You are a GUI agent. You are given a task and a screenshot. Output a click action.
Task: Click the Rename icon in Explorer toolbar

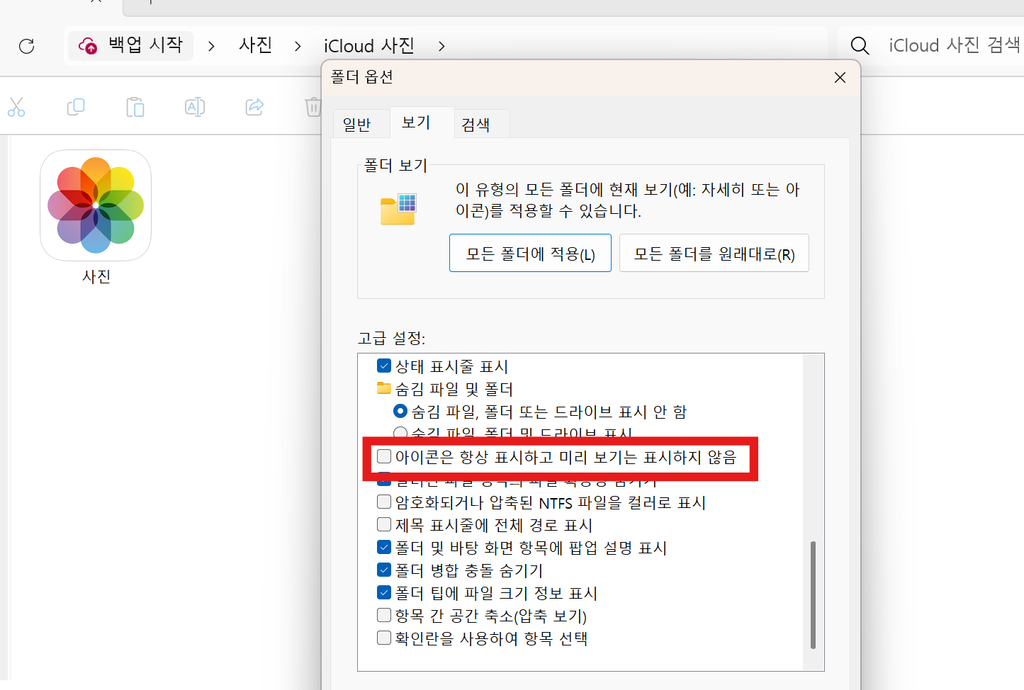[195, 107]
